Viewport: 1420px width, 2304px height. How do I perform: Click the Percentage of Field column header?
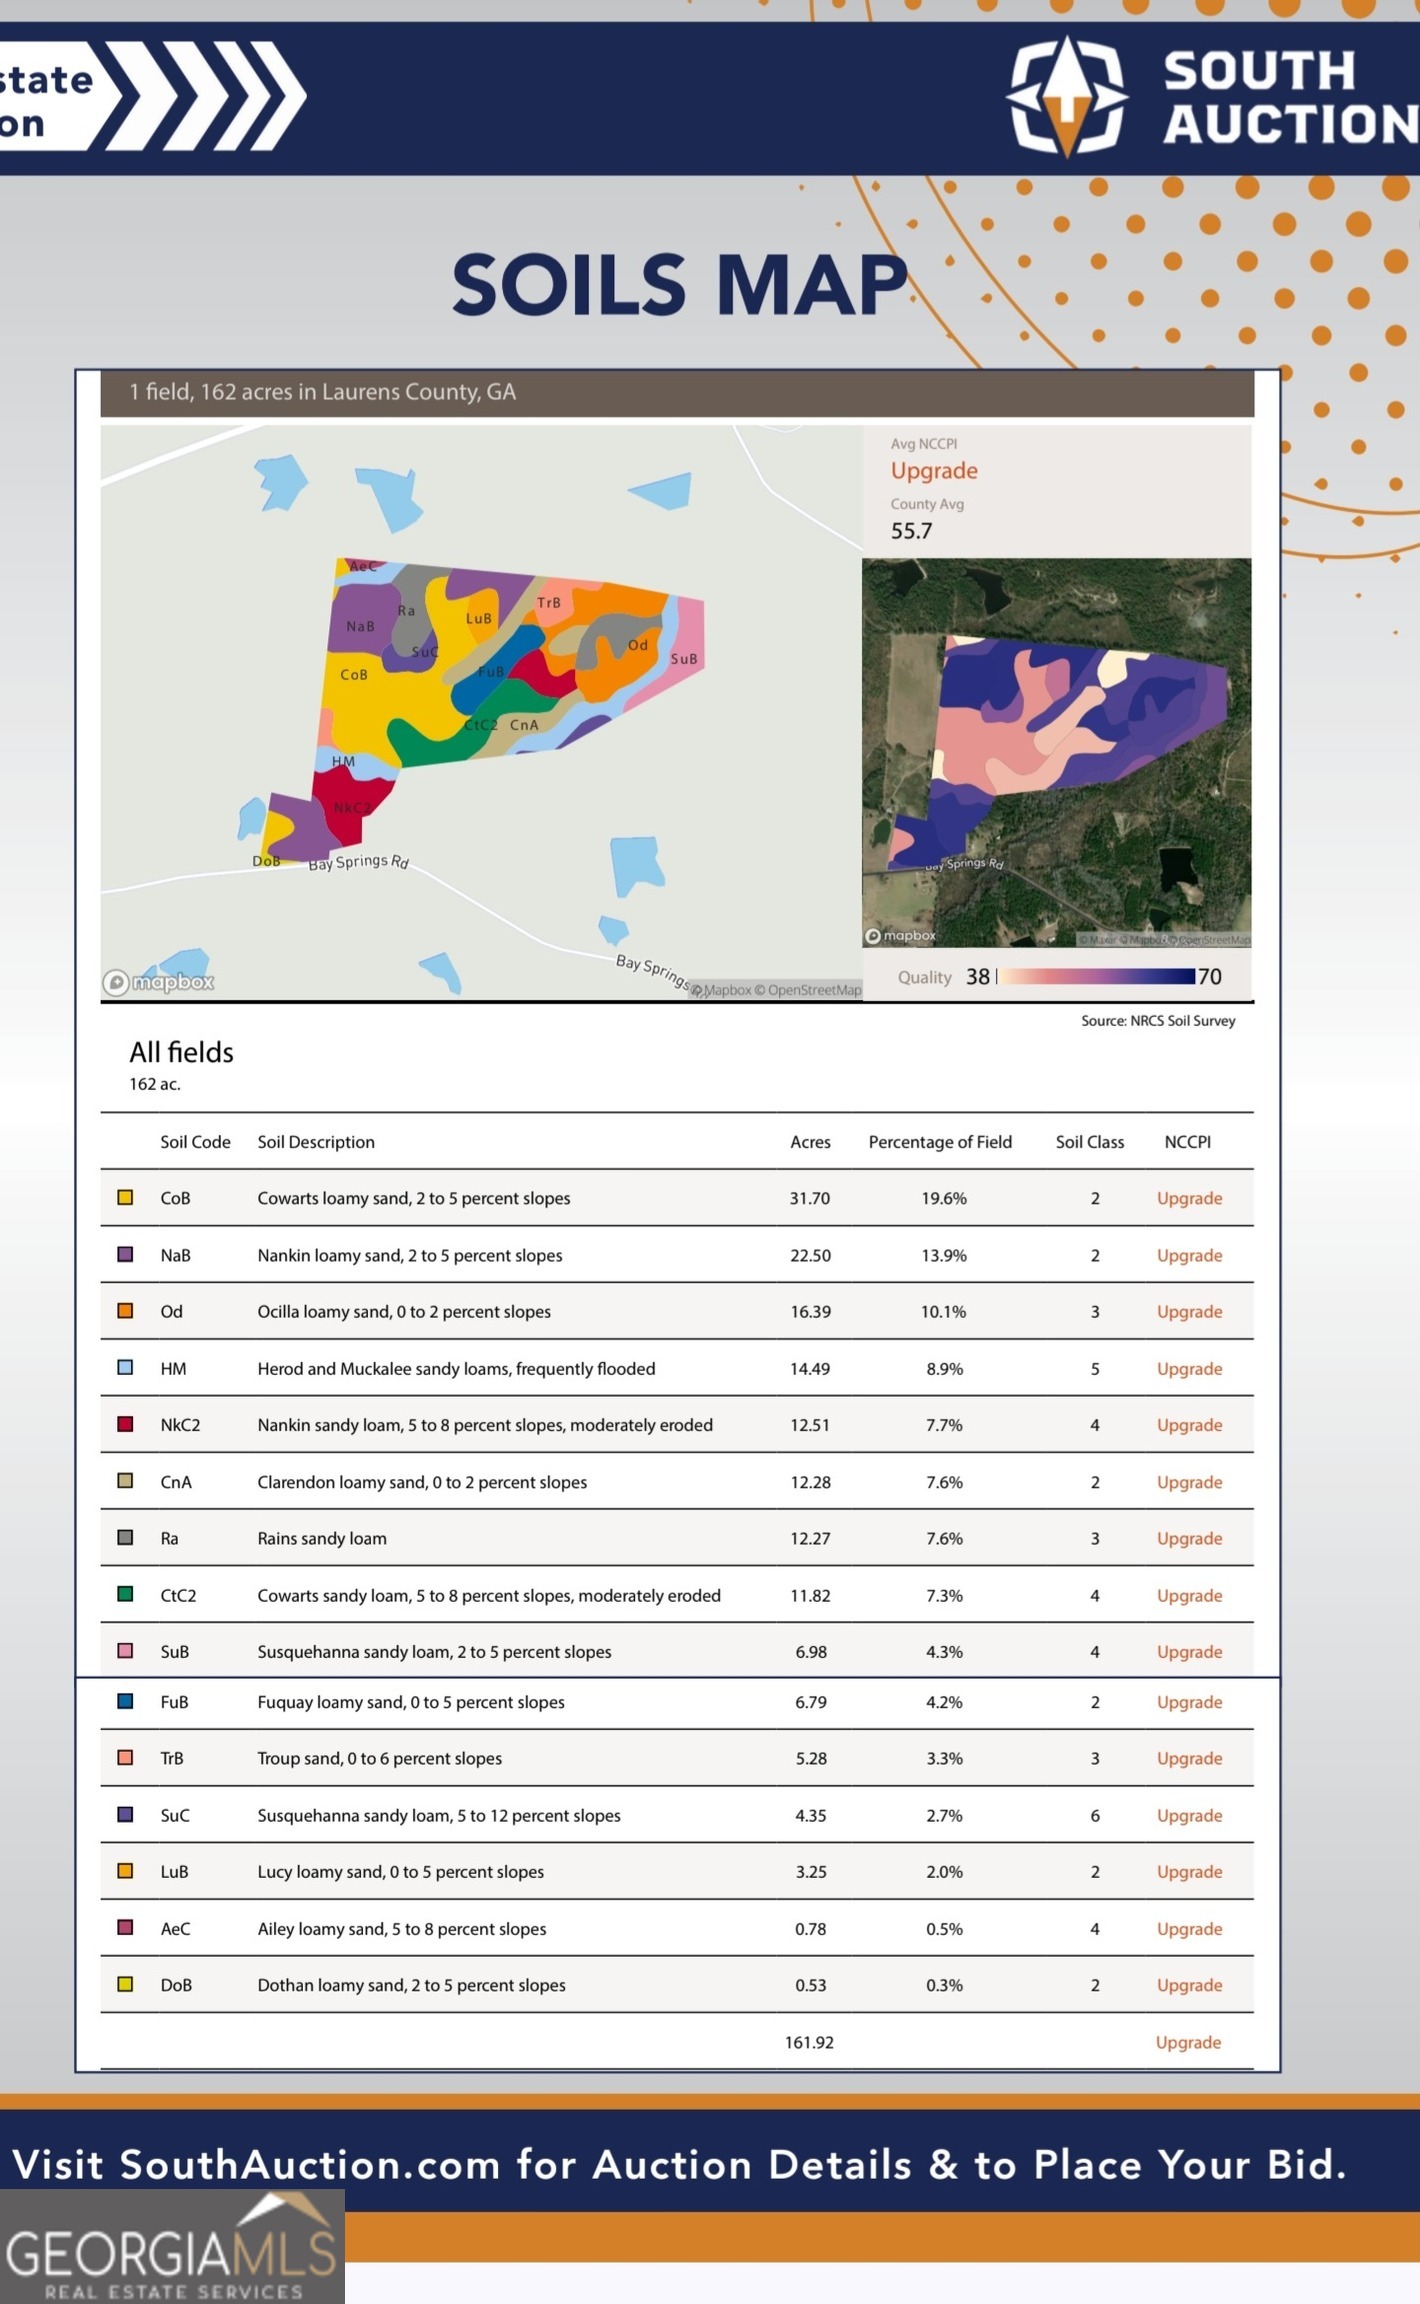(x=939, y=1142)
